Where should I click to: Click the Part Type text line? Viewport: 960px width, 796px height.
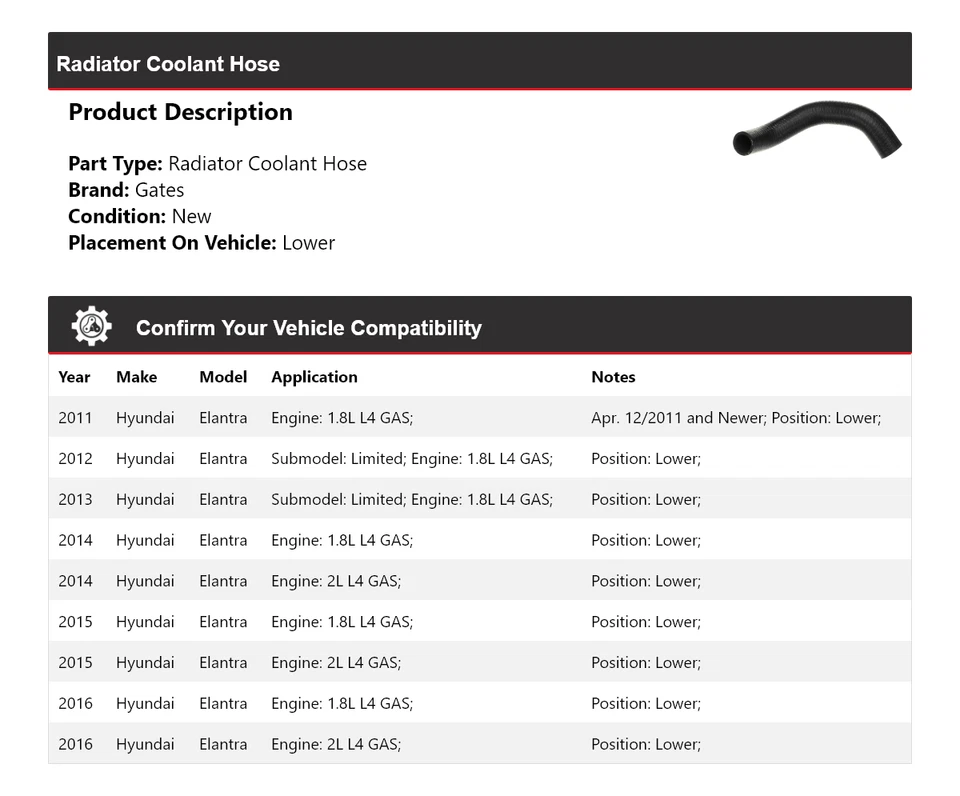217,164
